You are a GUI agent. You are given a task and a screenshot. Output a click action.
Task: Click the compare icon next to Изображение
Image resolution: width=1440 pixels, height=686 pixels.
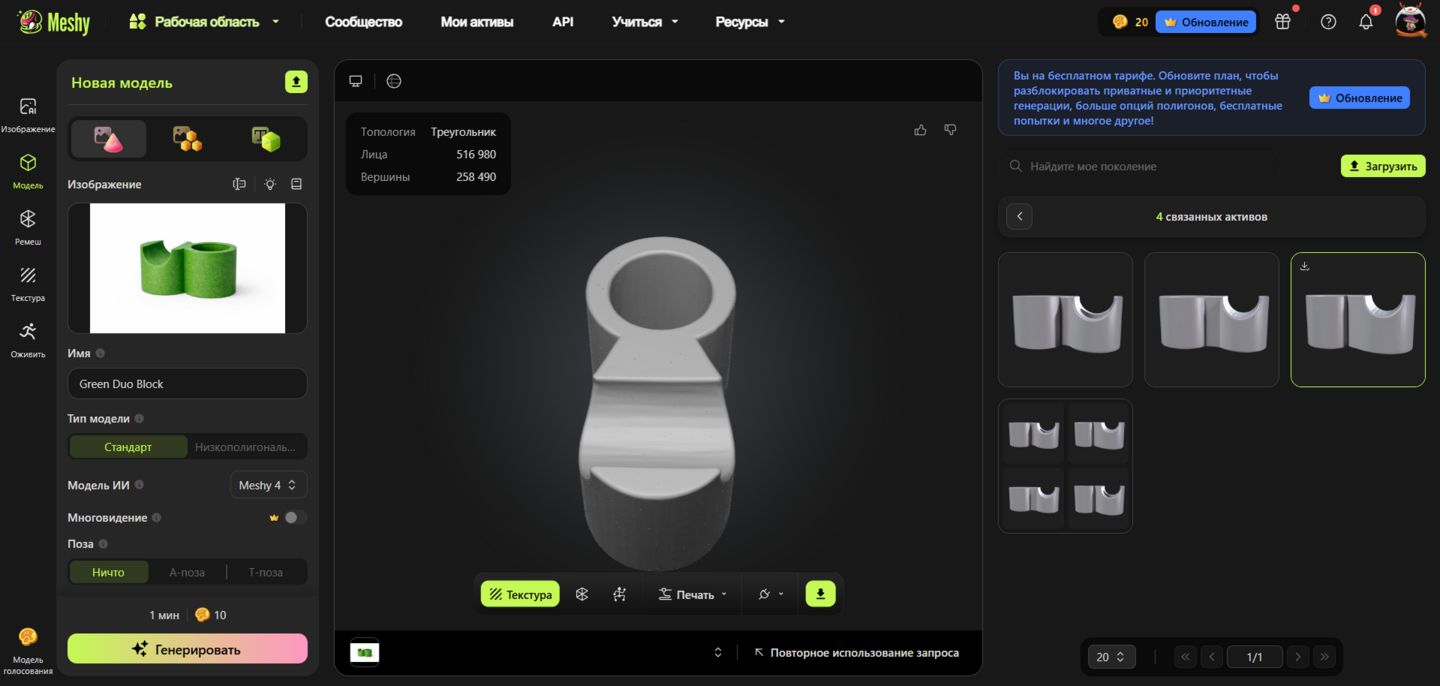[x=239, y=184]
